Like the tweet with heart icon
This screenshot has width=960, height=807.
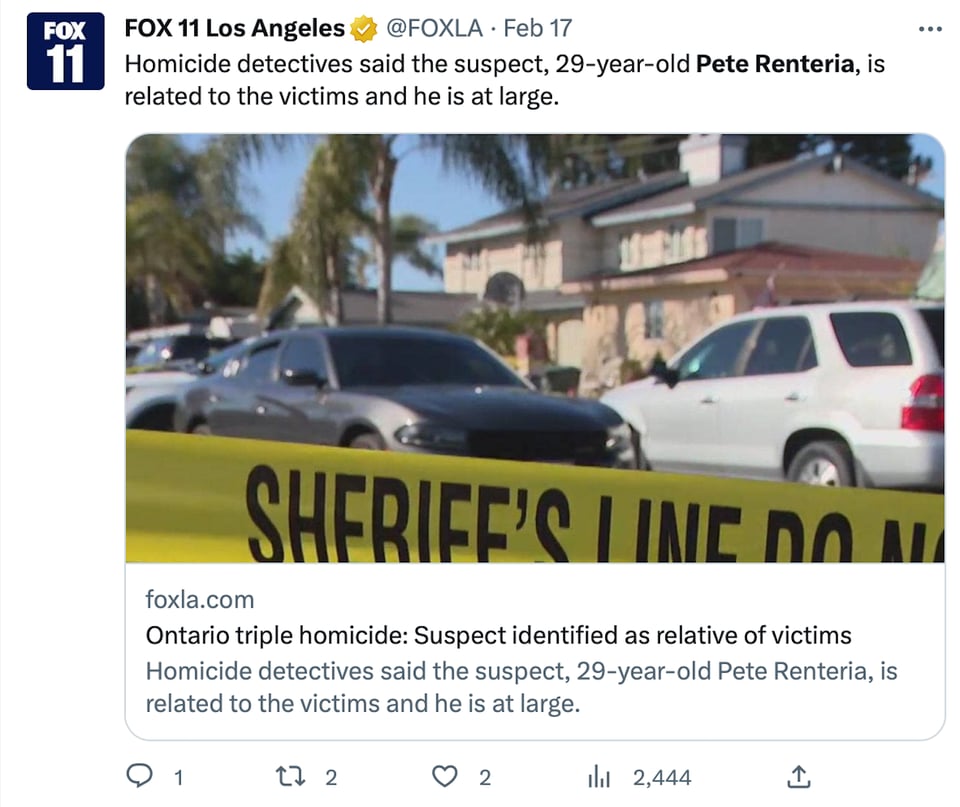click(444, 776)
